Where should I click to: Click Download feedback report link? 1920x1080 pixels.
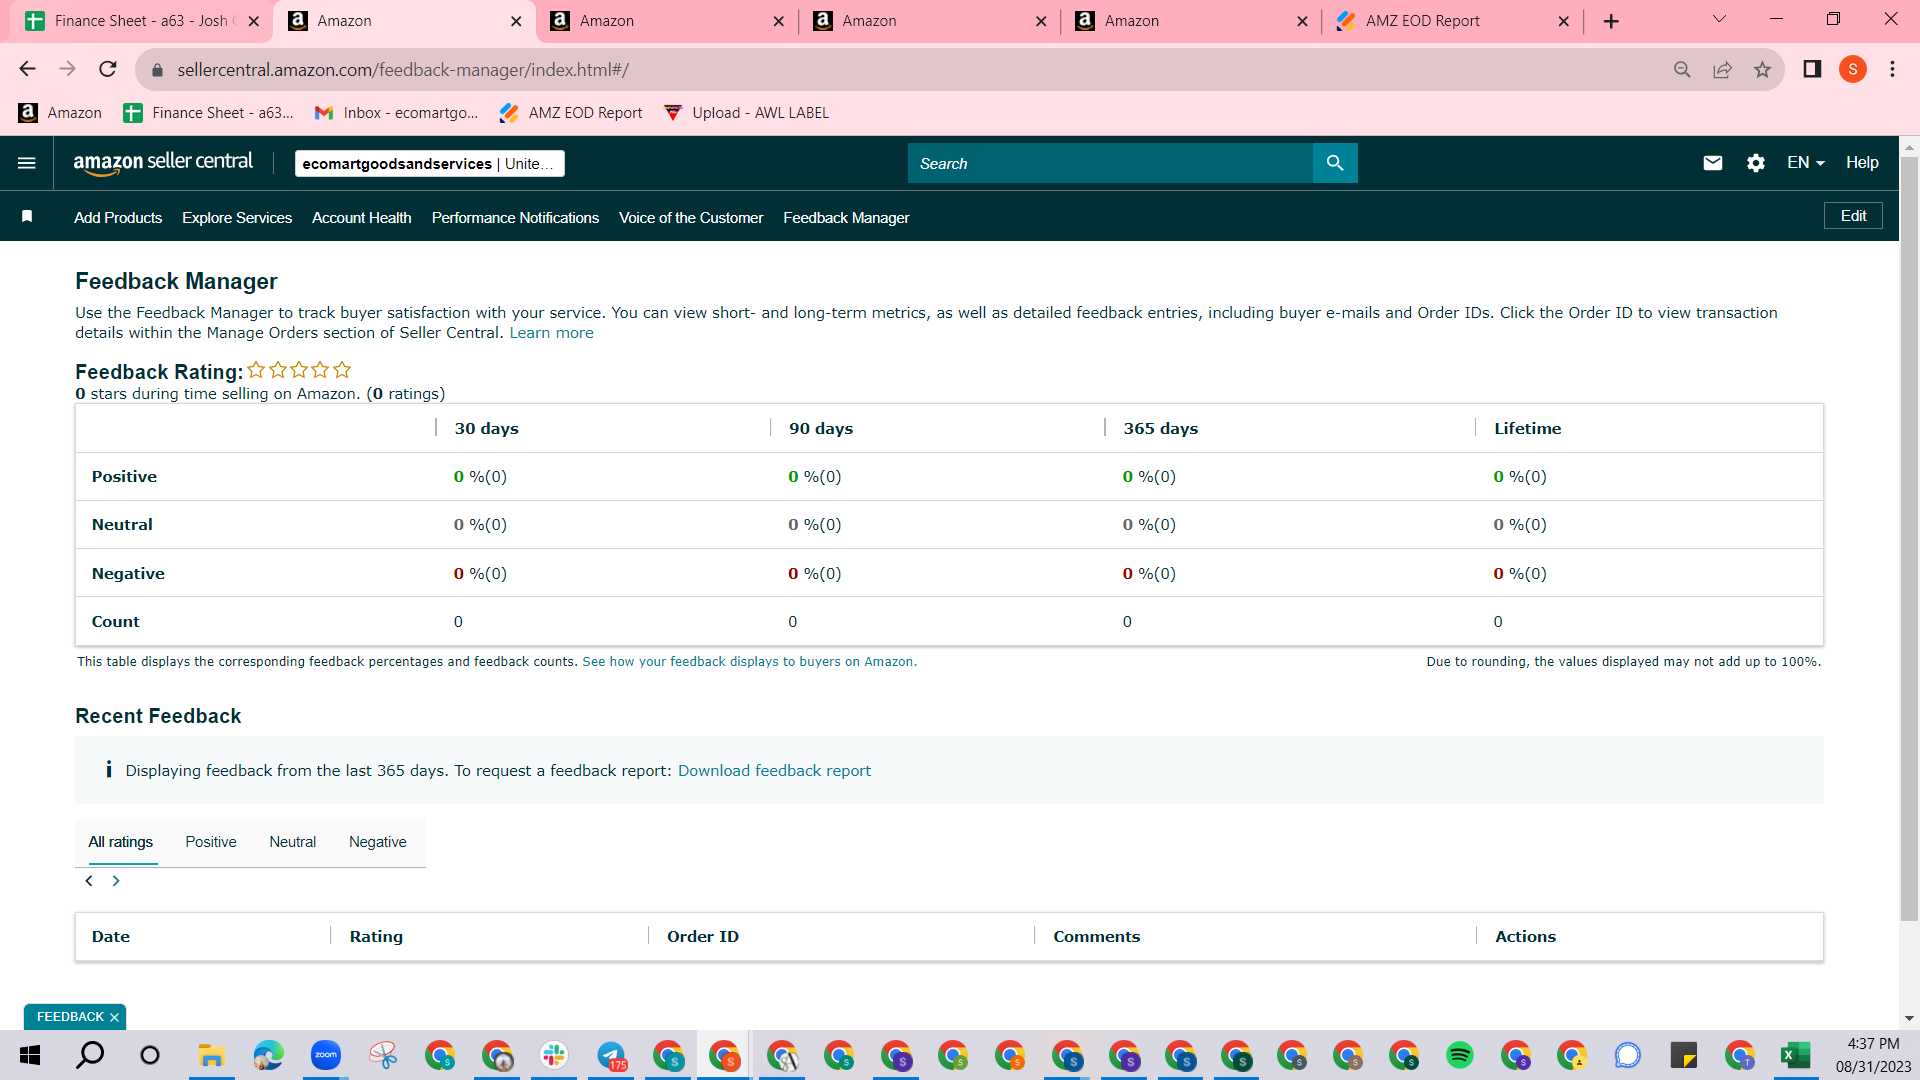tap(774, 771)
